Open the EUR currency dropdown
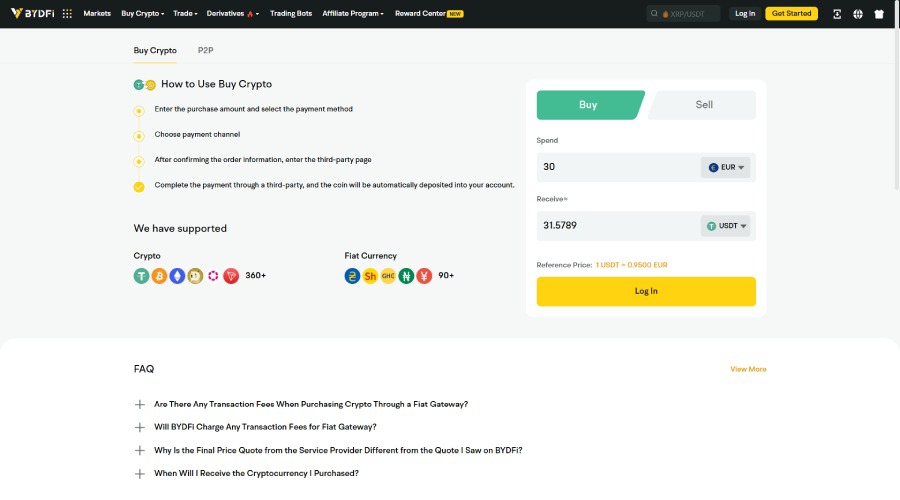The width and height of the screenshot is (900, 500). coord(726,168)
